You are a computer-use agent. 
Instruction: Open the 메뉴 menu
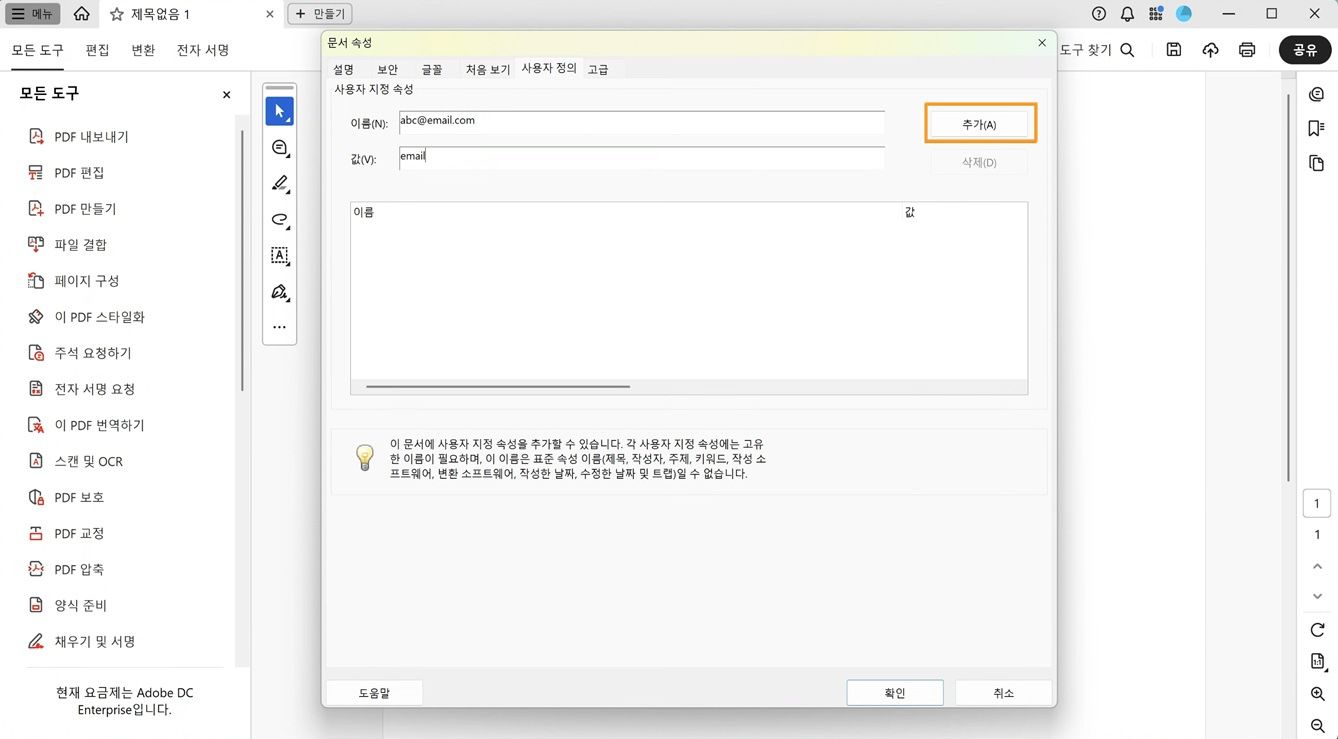point(33,14)
